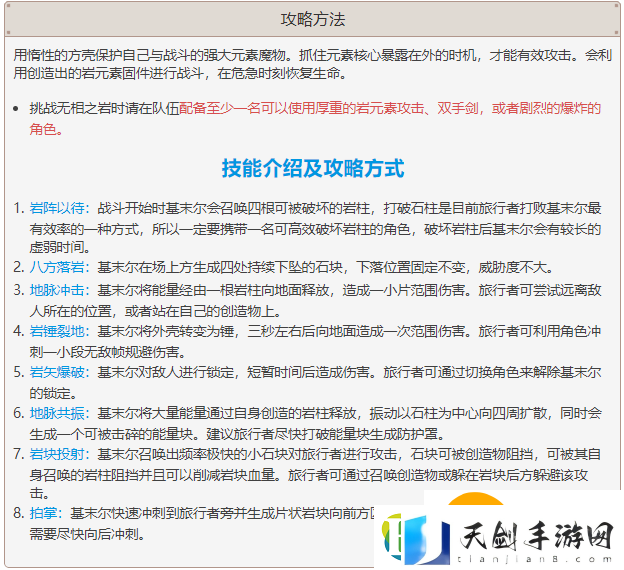Click the 攻略方法 header title
Image resolution: width=624 pixels, height=570 pixels.
(313, 19)
